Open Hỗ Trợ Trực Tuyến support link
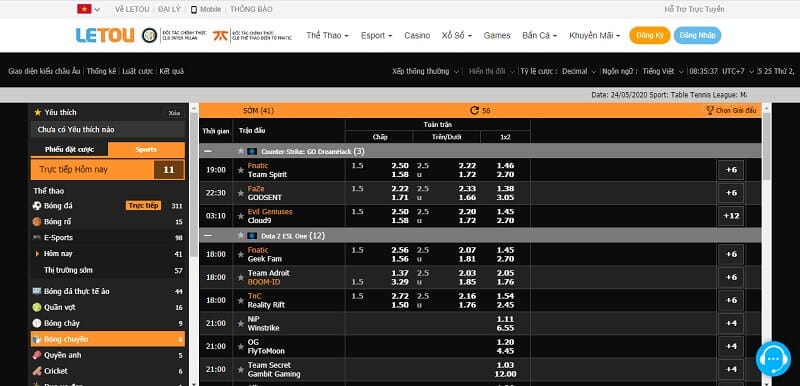Viewport: 800px width, 386px height. [694, 9]
